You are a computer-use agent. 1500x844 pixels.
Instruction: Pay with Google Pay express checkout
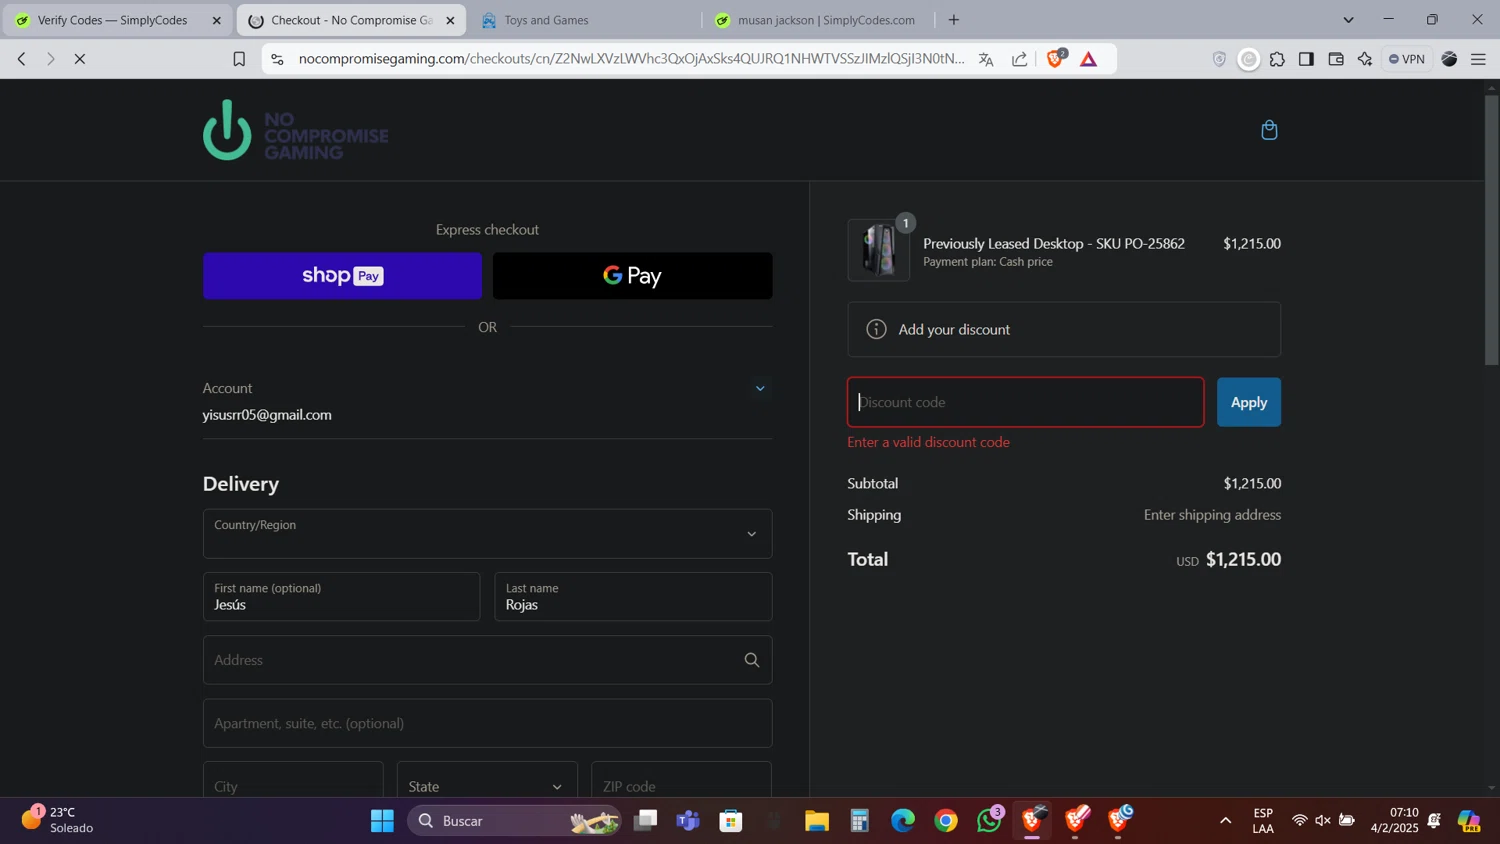click(632, 276)
